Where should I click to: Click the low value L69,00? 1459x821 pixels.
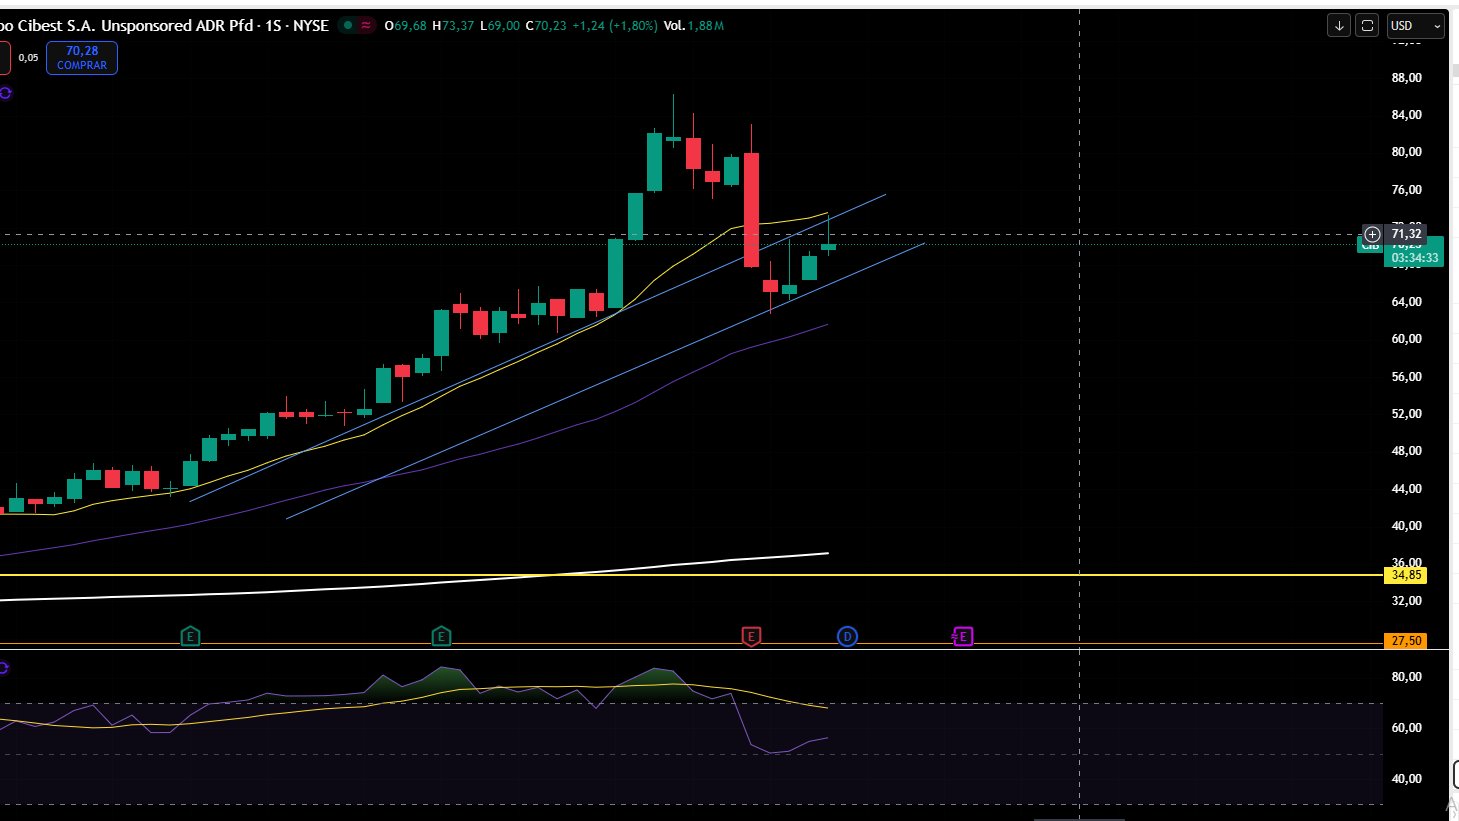click(x=500, y=26)
